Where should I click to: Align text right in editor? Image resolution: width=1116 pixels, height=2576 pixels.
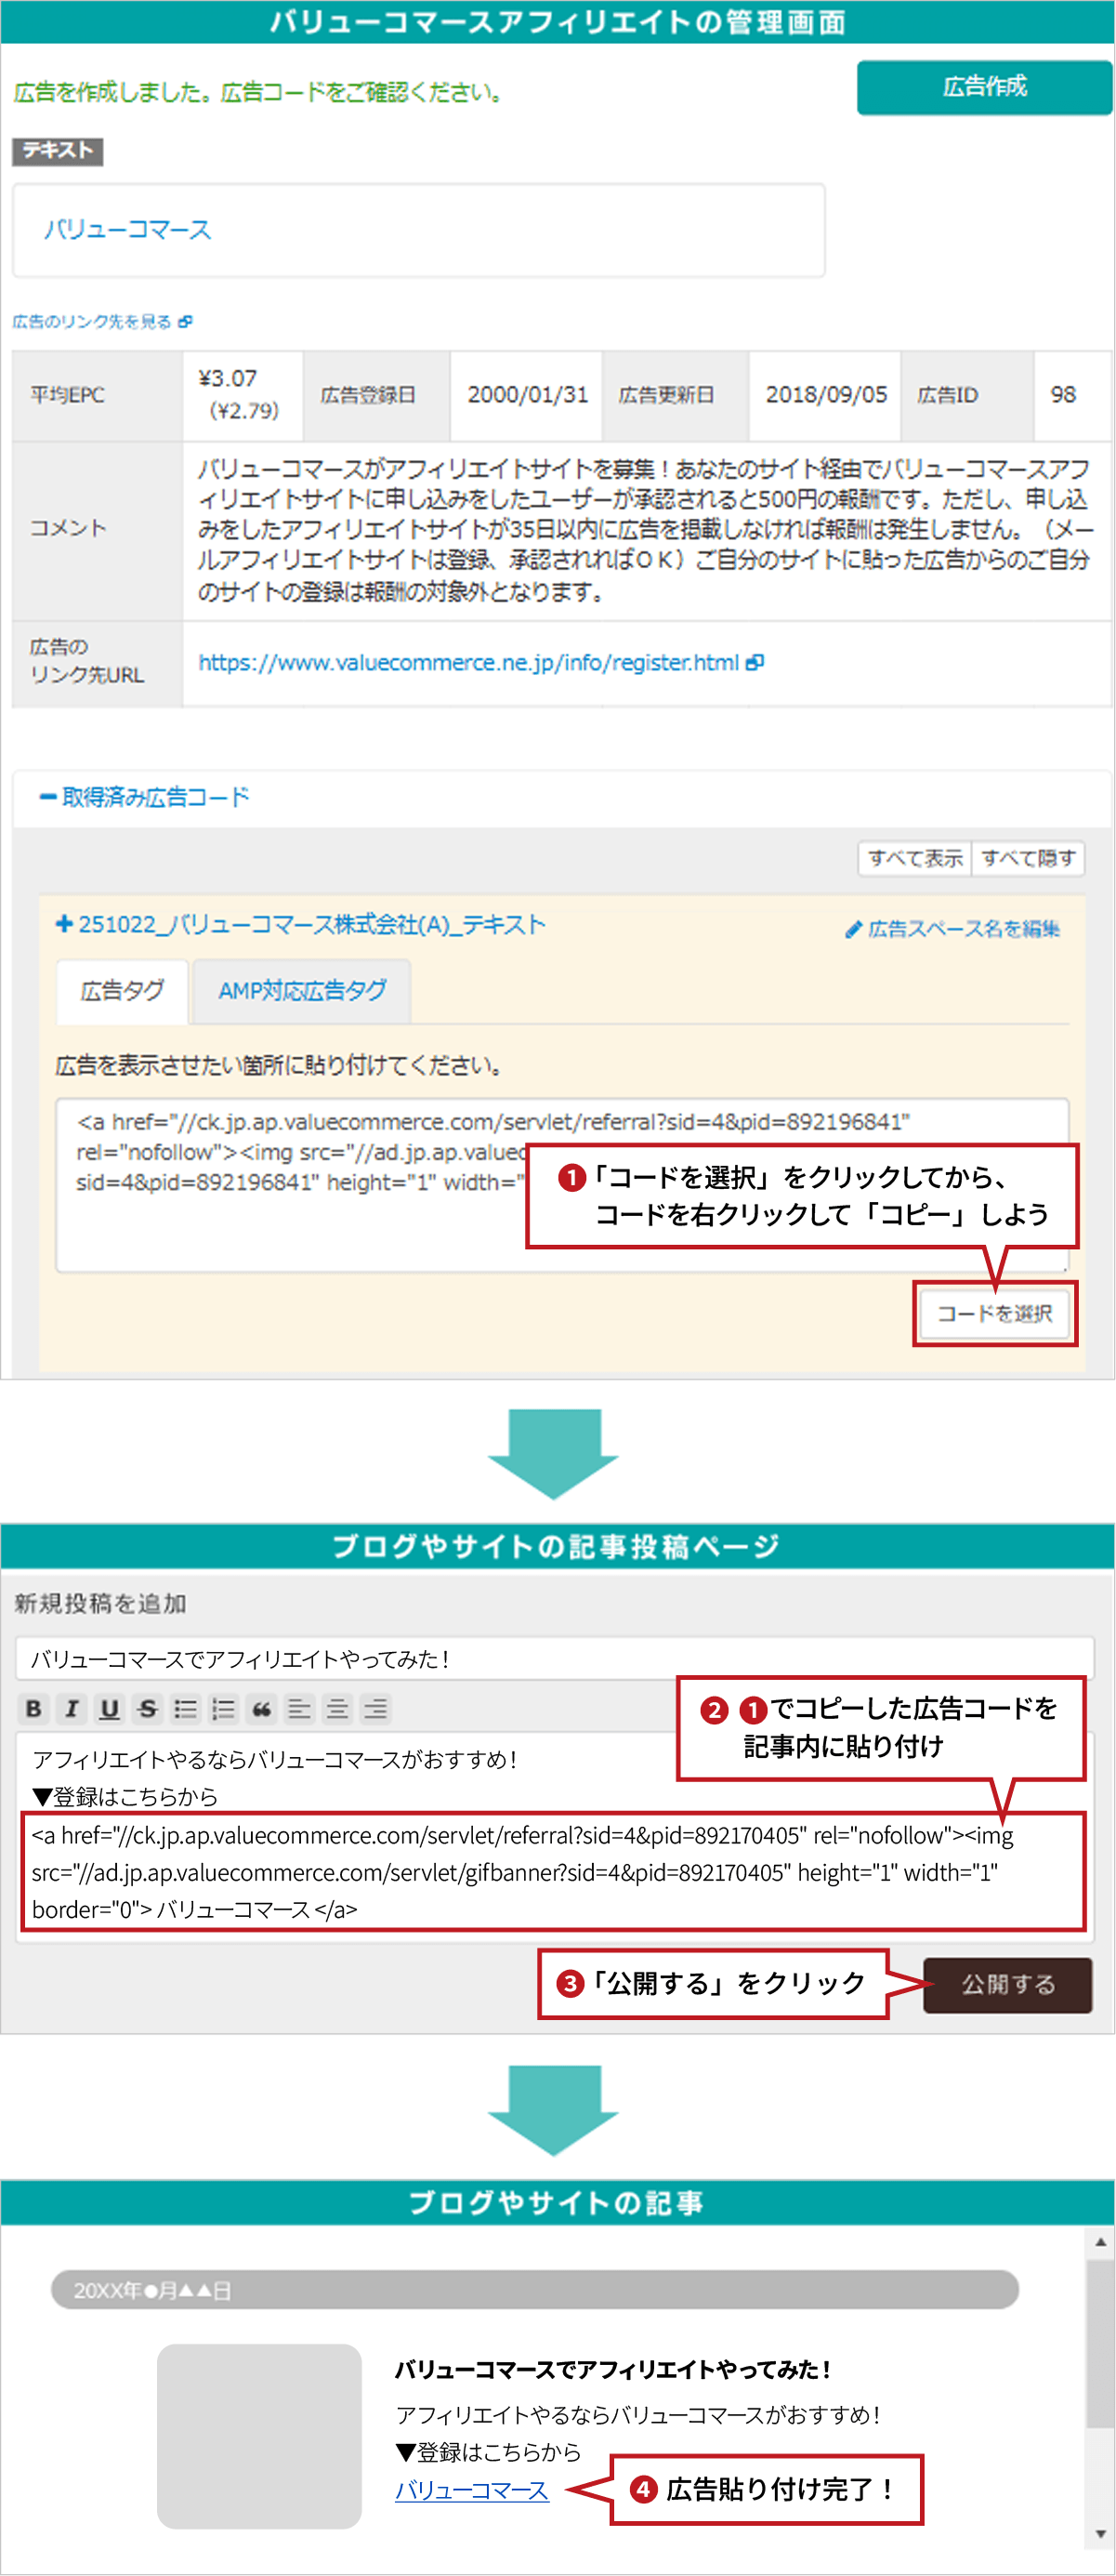coord(376,1708)
